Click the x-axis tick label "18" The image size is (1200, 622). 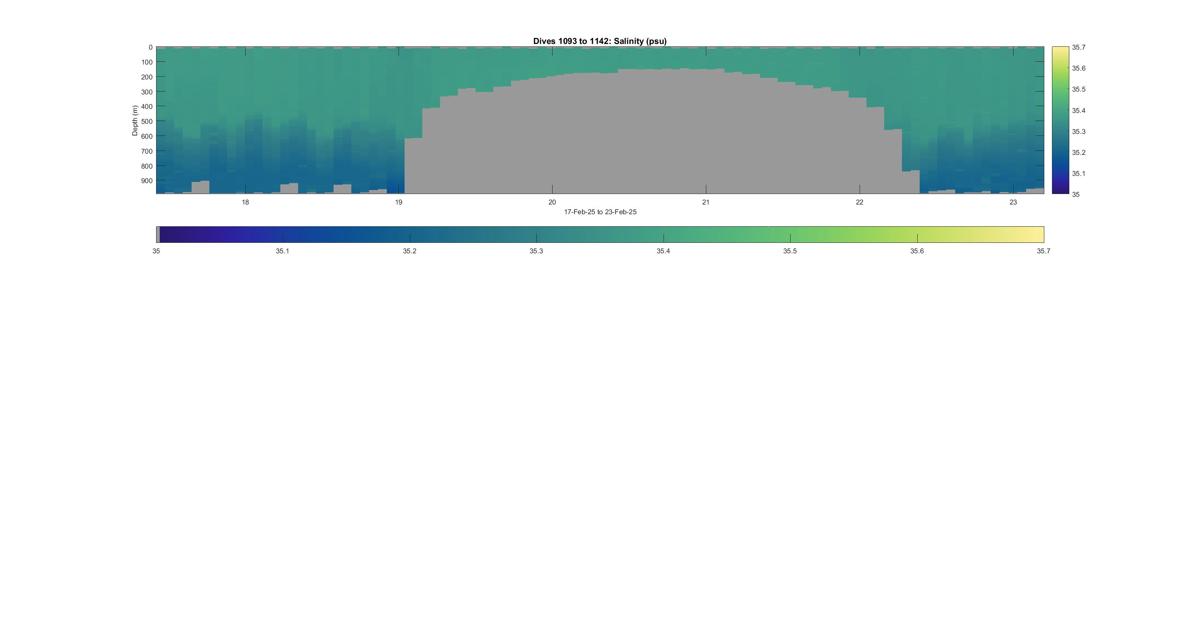tap(245, 202)
